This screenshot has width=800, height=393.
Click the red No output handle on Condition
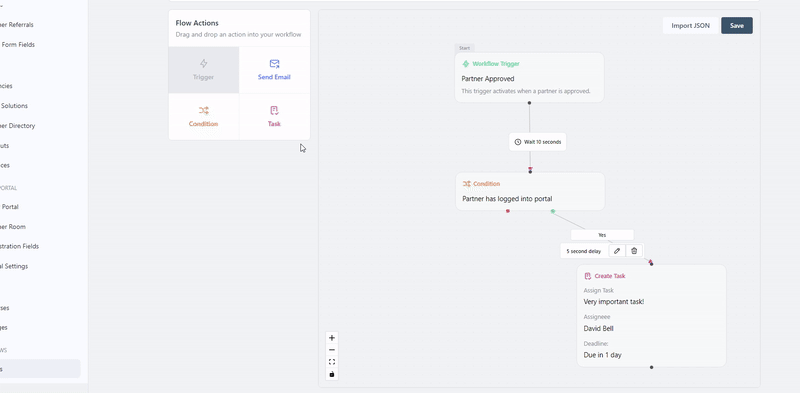click(508, 211)
